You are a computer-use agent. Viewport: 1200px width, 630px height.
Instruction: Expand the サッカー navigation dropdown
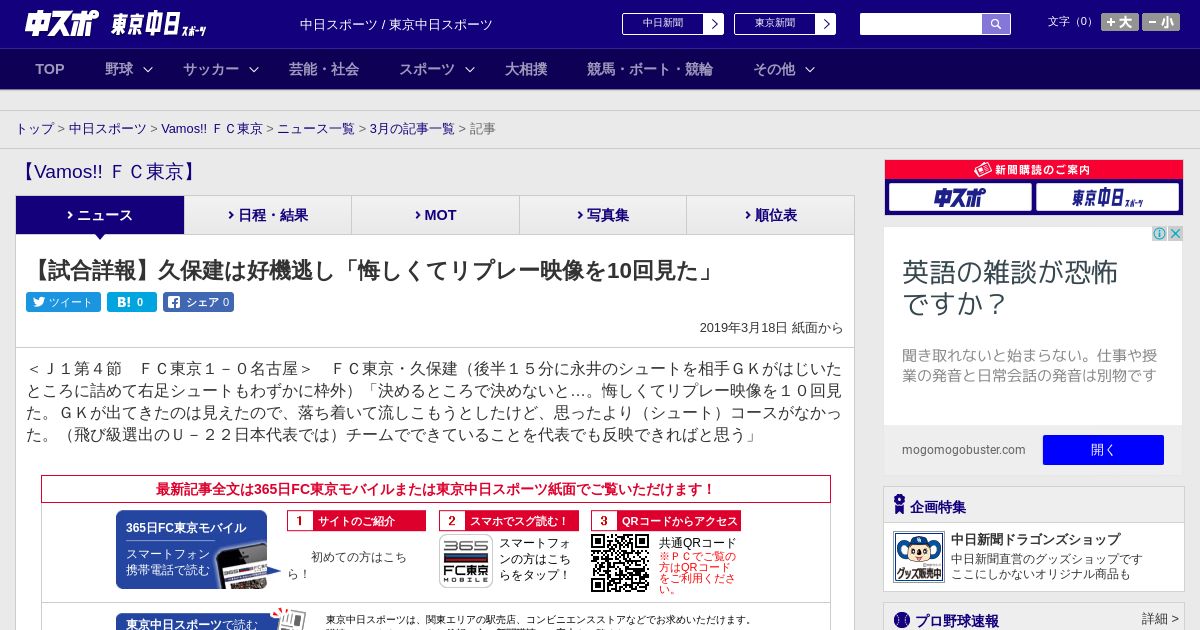[221, 69]
